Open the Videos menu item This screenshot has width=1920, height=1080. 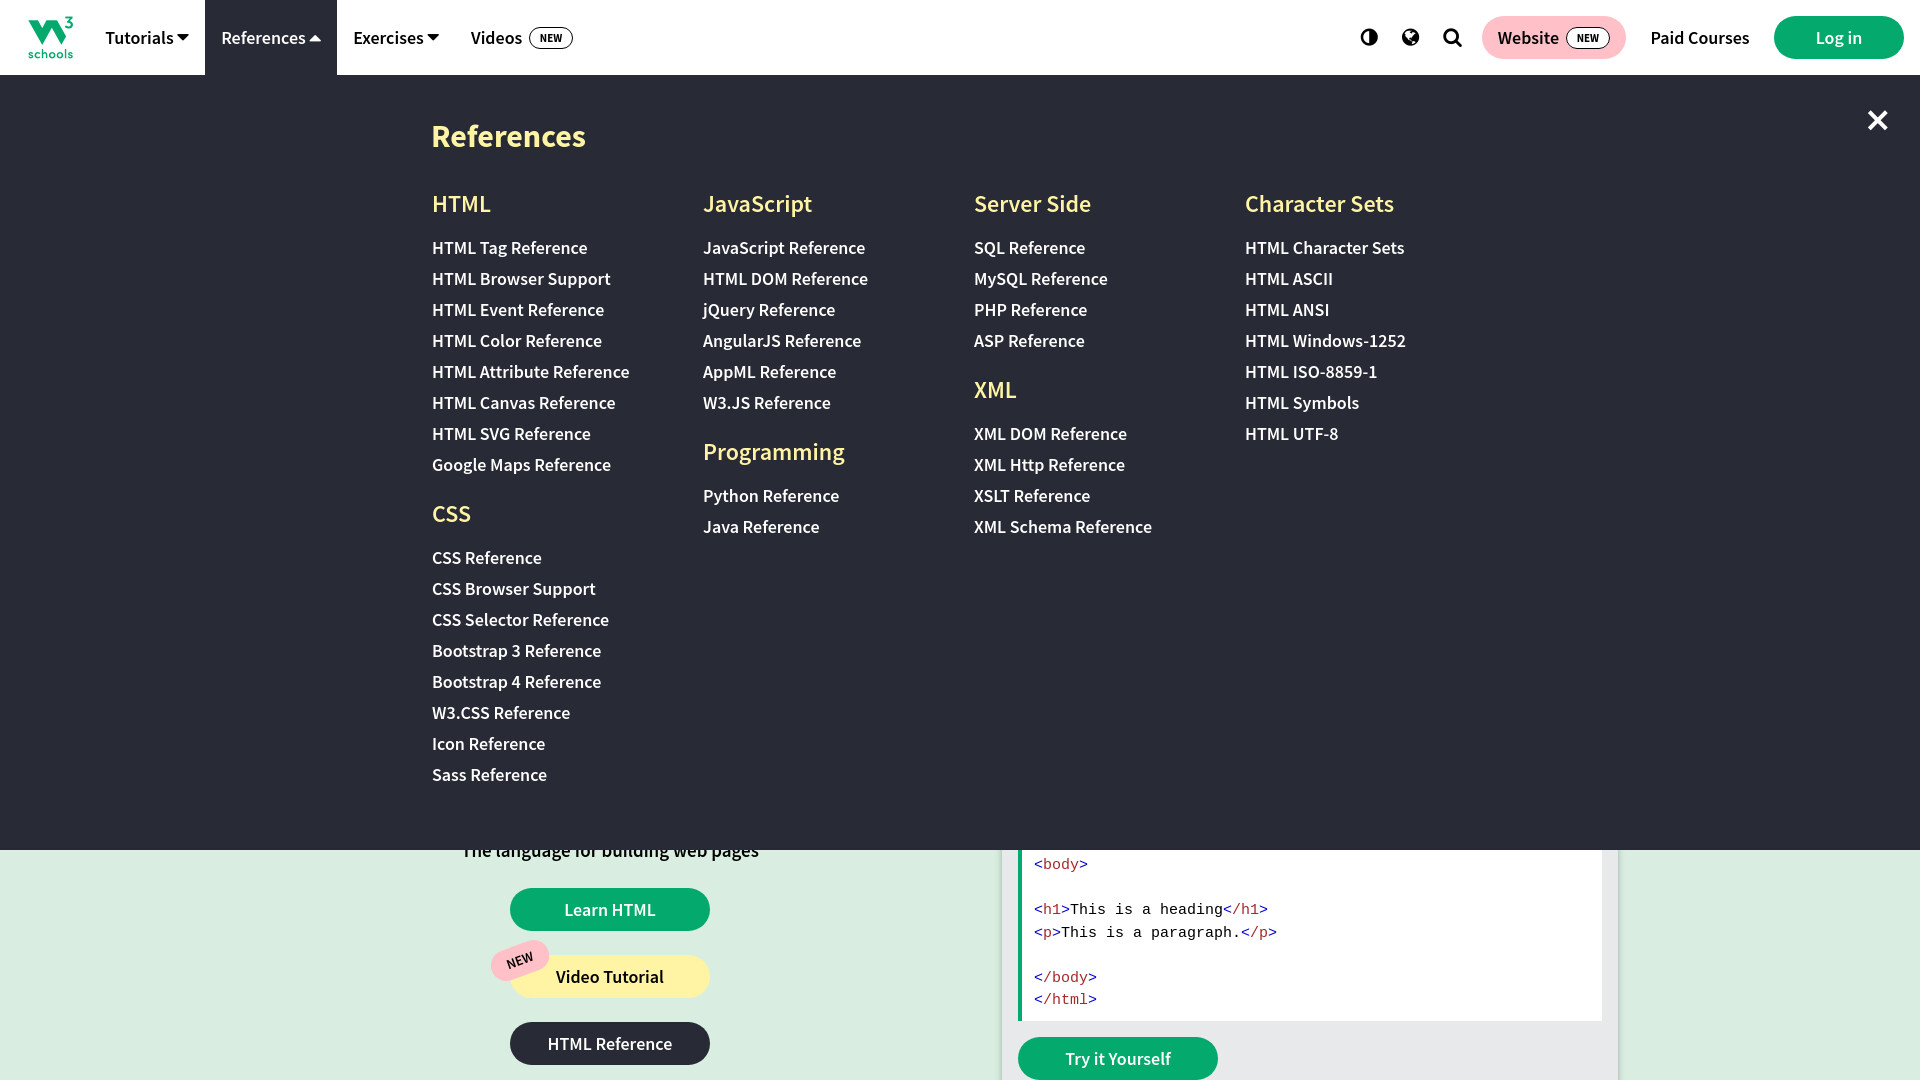(x=521, y=38)
